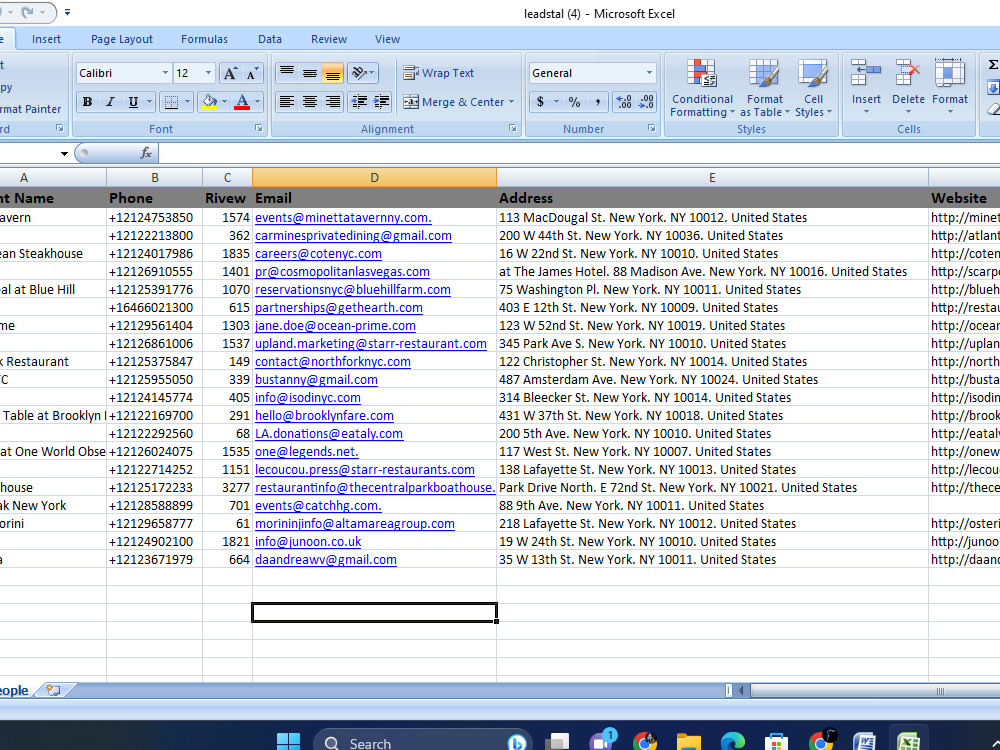Open Conditional Formatting menu
Screen dimensions: 1000x750
[702, 88]
